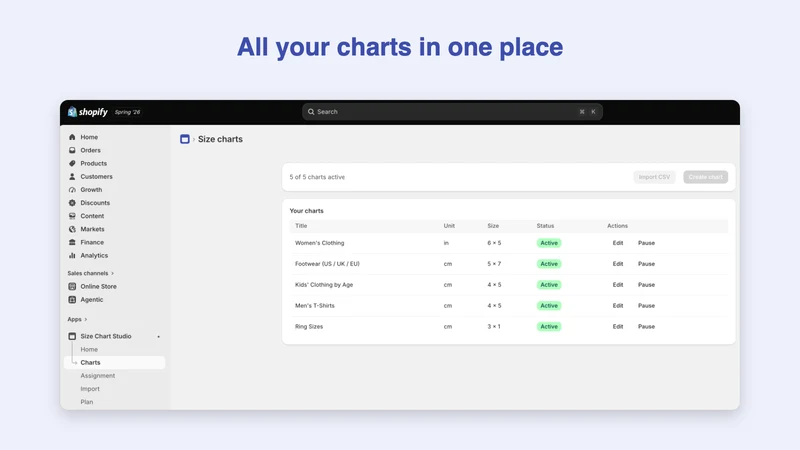Edit the Ring Sizes chart

click(618, 327)
